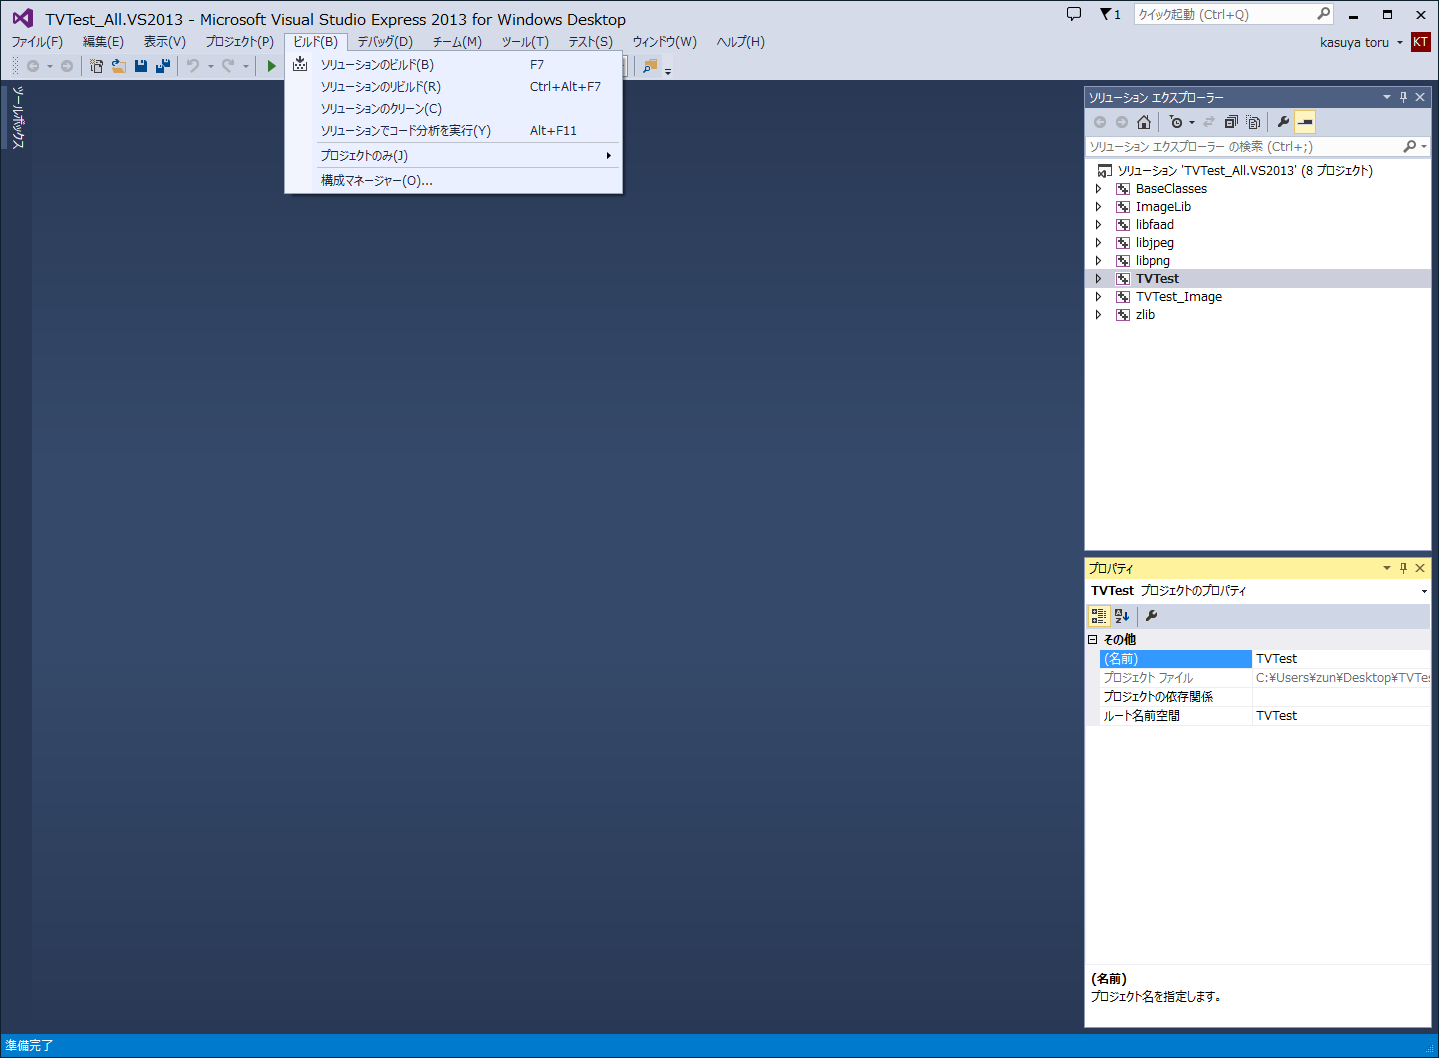
Task: Click the Solution Explorer search field
Action: point(1257,146)
